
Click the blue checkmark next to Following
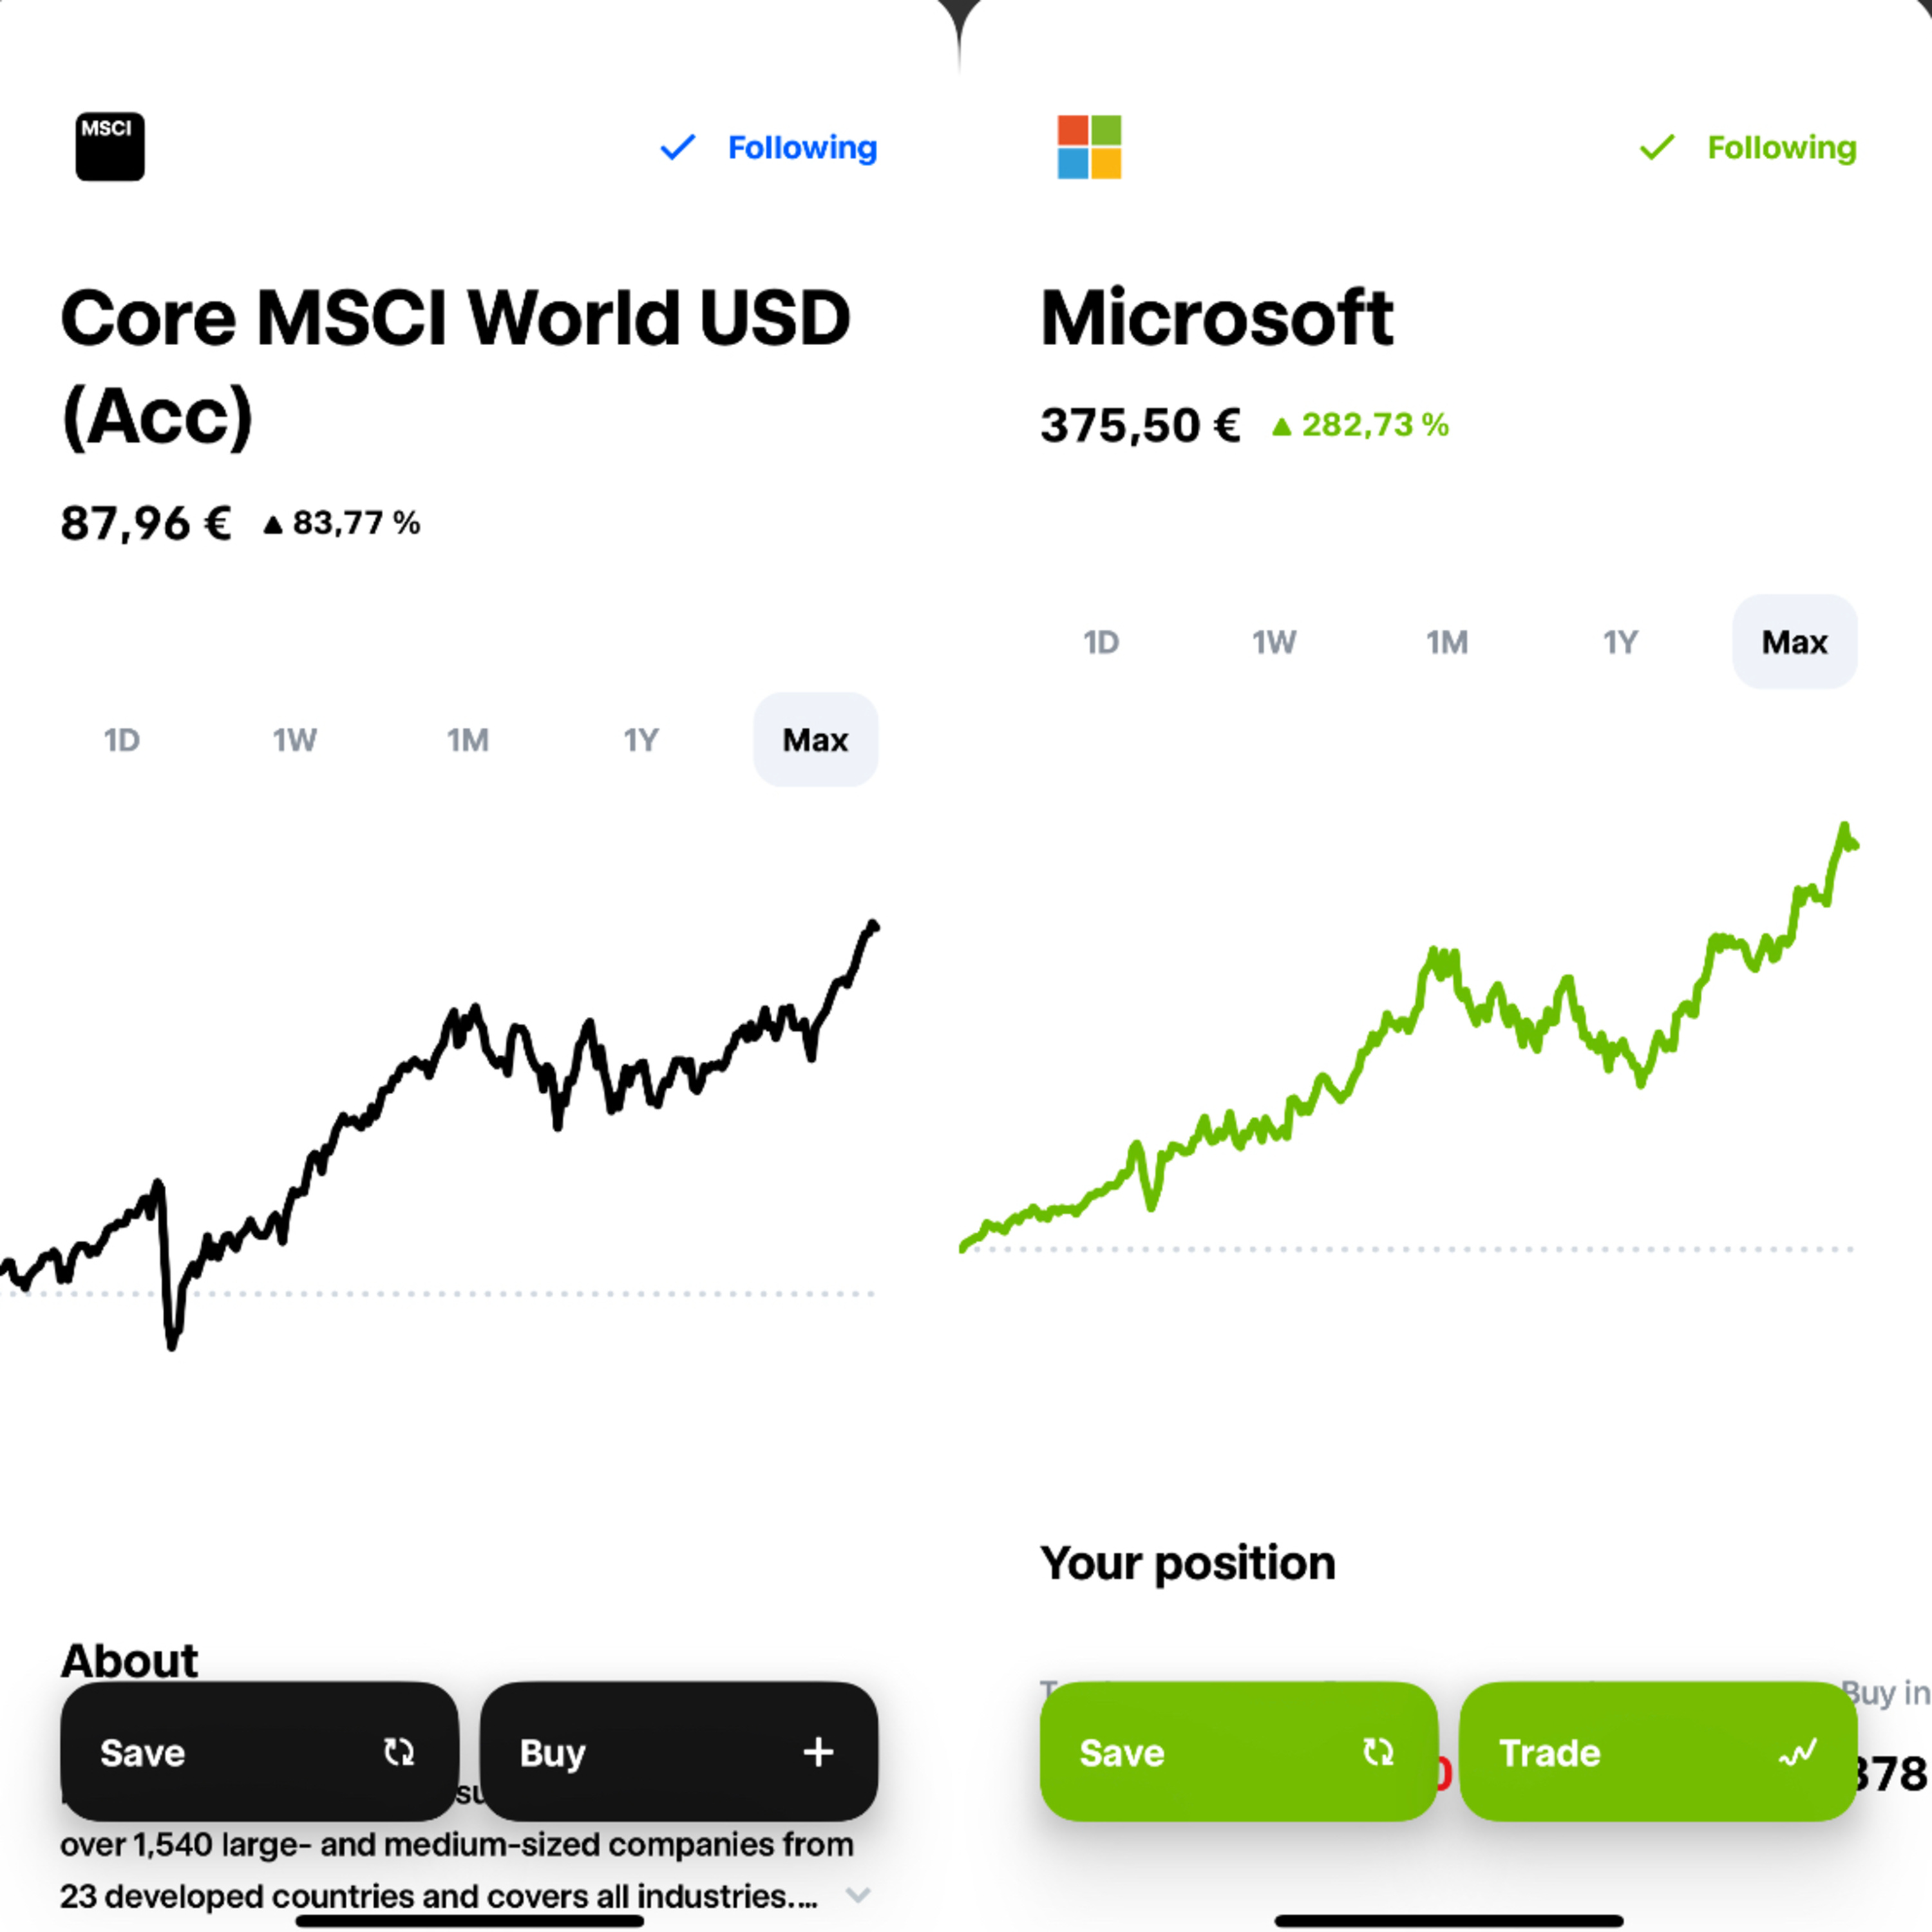coord(677,147)
